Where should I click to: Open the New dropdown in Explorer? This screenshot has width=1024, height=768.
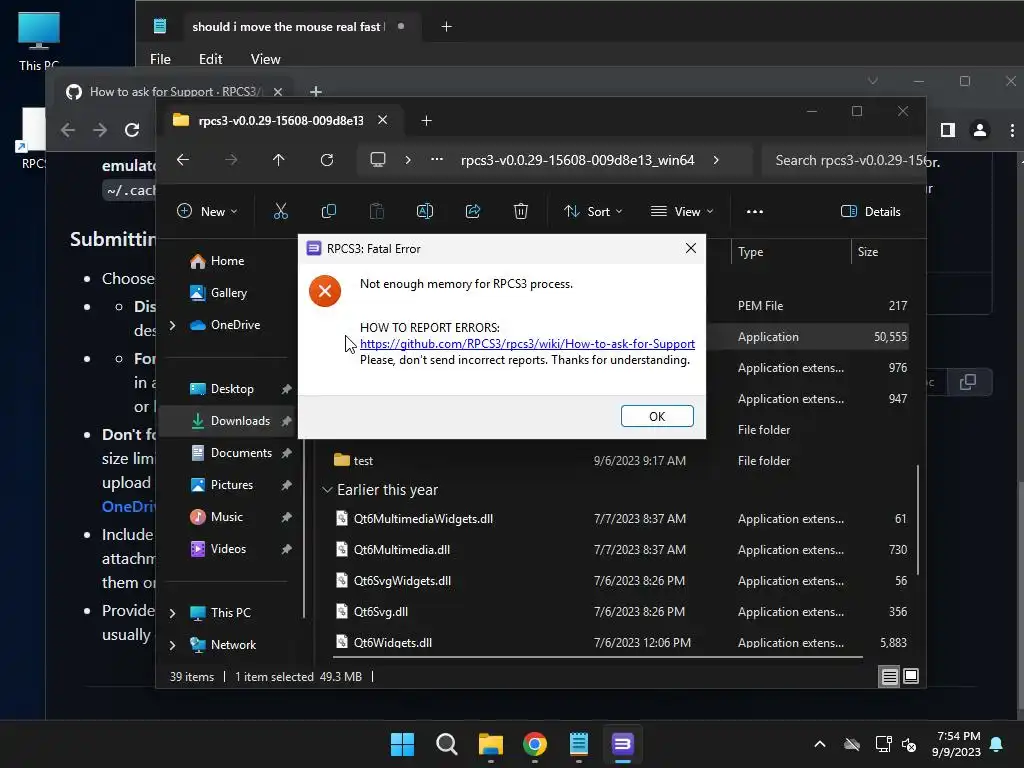tap(207, 211)
